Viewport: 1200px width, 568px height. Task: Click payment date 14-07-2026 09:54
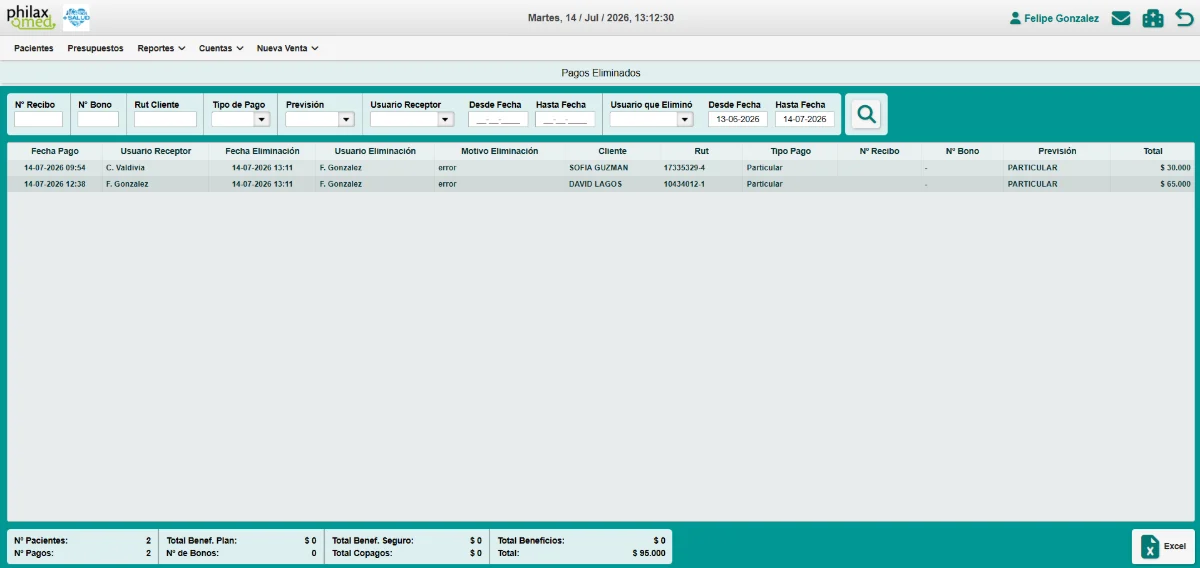pos(55,168)
